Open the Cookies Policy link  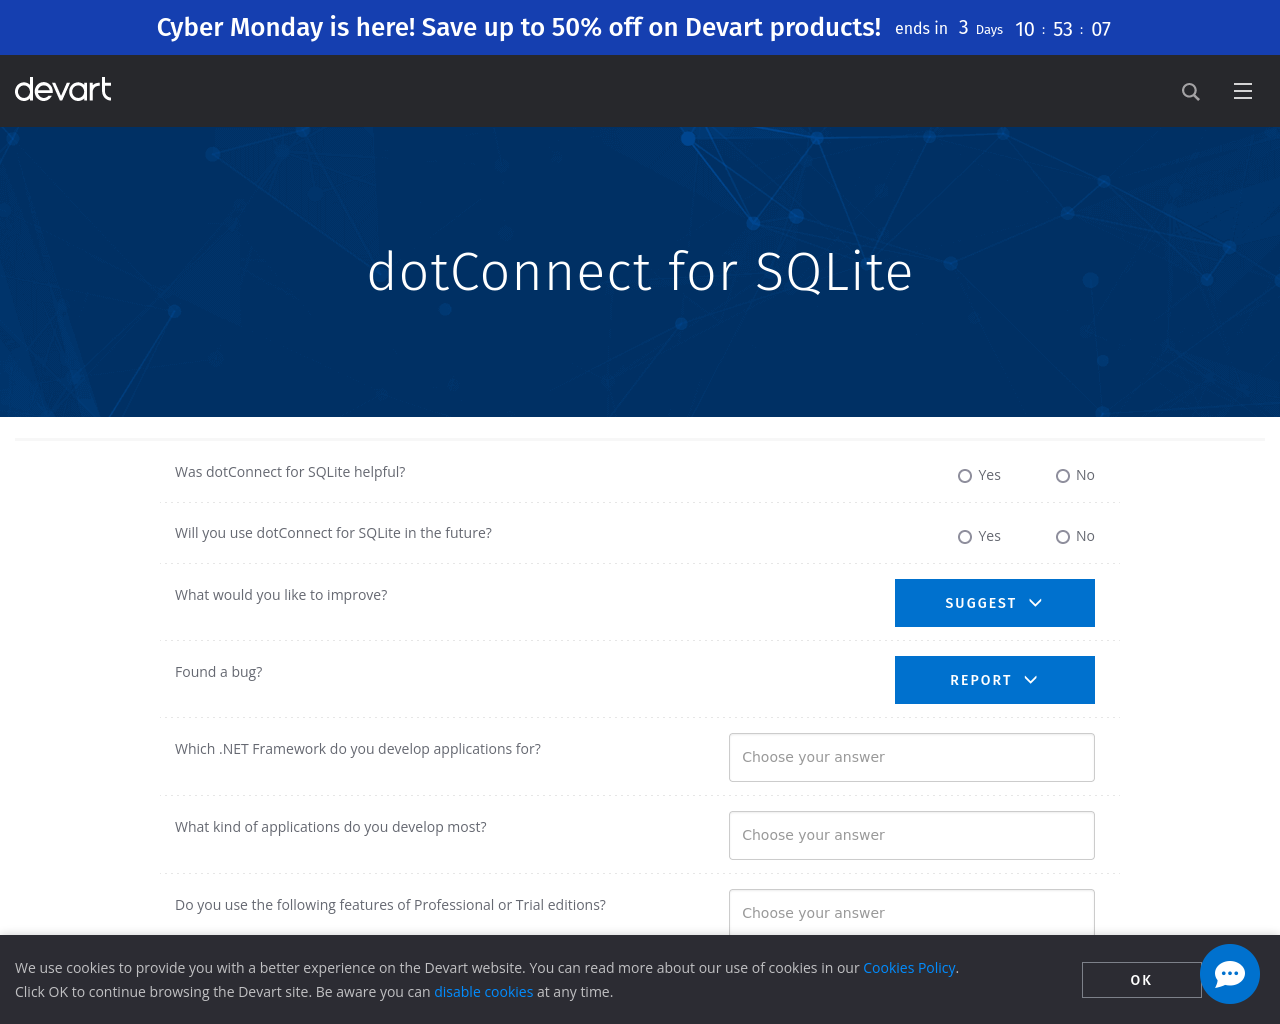tap(909, 968)
